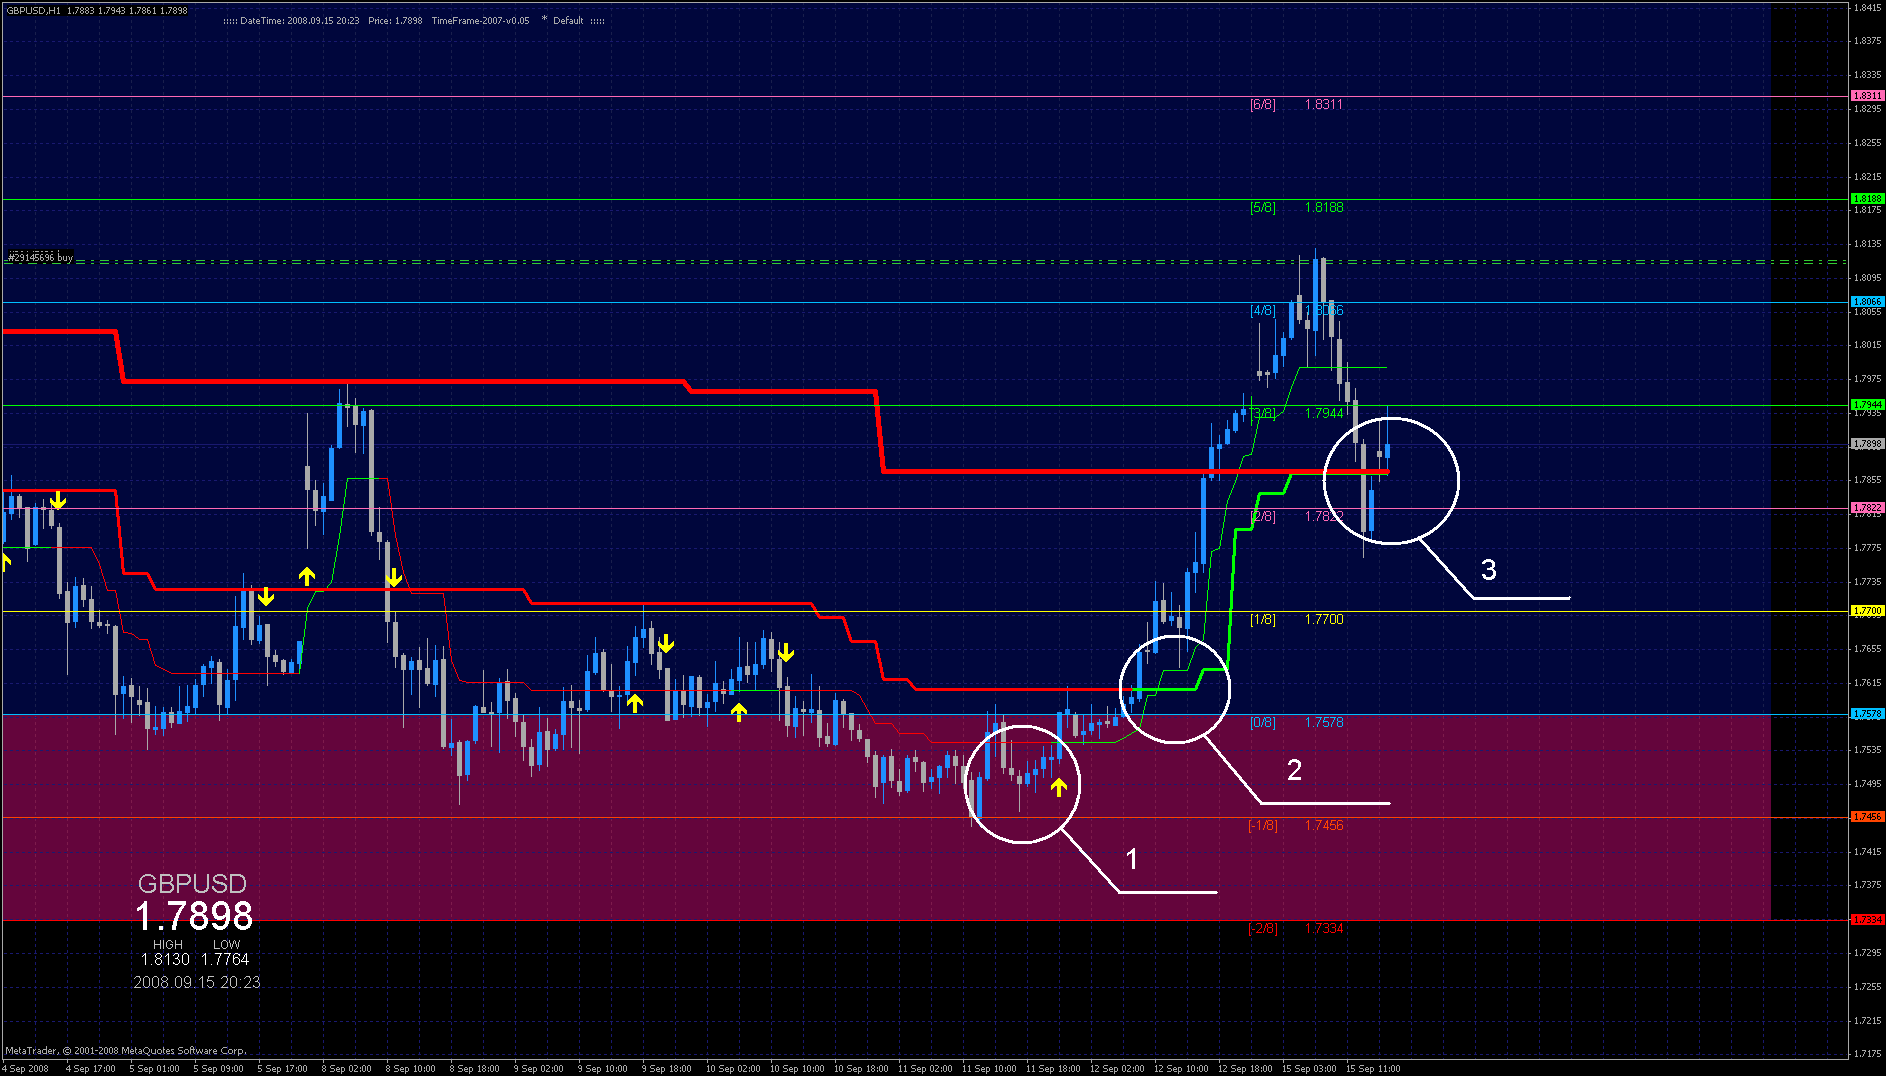This screenshot has height=1076, width=1886.
Task: Click the [6/8] 1.8311 Murrey level label
Action: (x=1296, y=104)
